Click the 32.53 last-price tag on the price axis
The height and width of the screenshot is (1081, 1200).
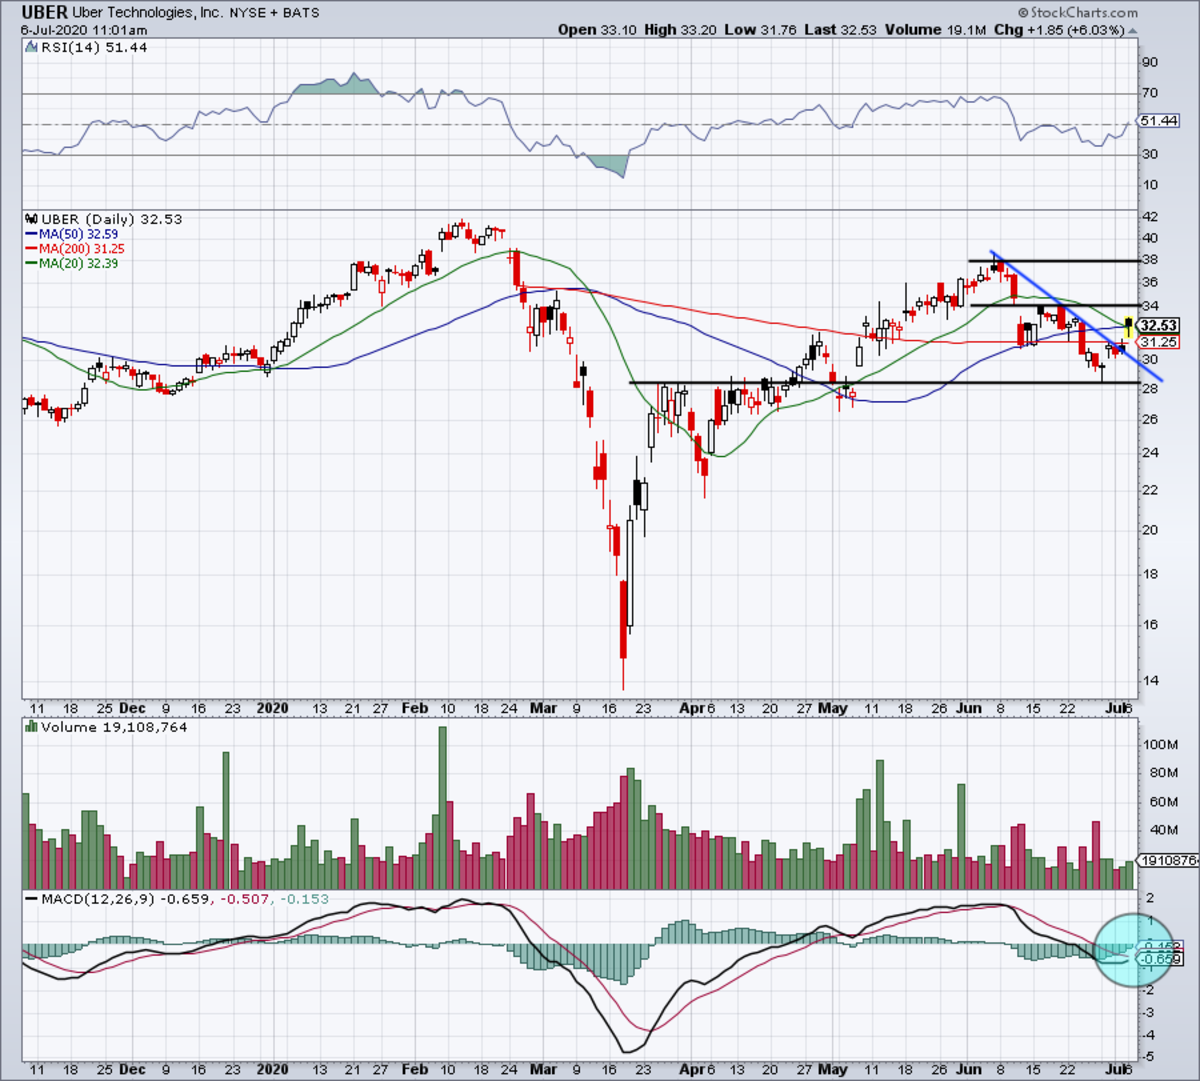[1159, 326]
